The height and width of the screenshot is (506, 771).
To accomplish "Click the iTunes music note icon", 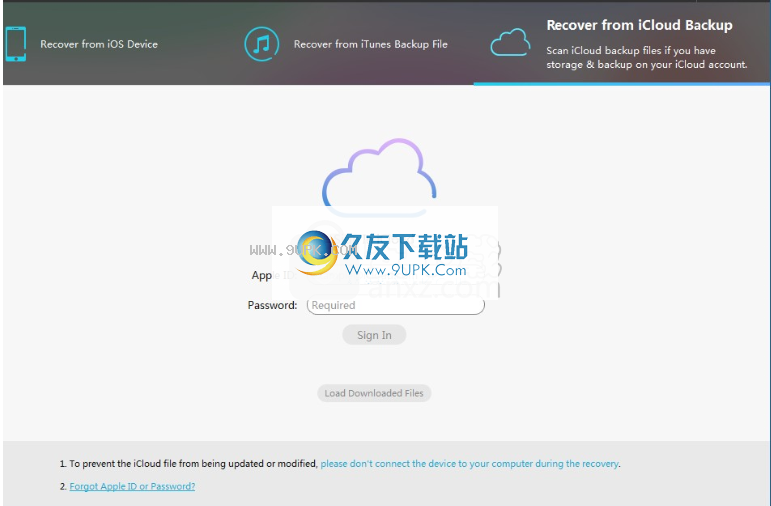I will (262, 44).
